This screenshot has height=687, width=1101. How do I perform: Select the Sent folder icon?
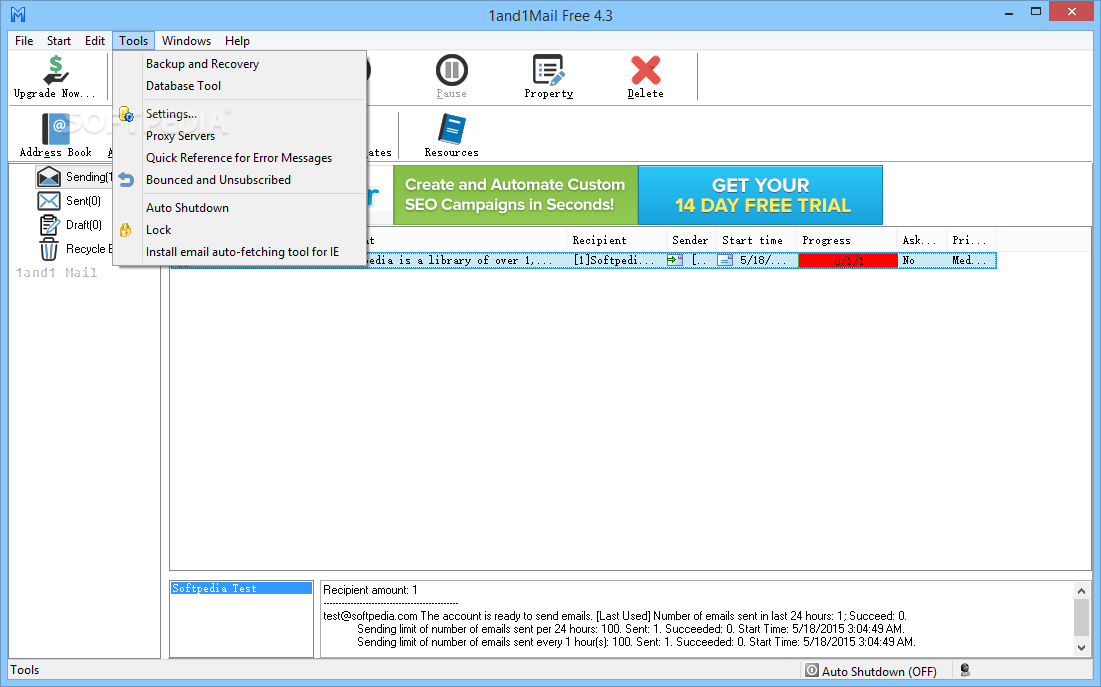click(48, 201)
